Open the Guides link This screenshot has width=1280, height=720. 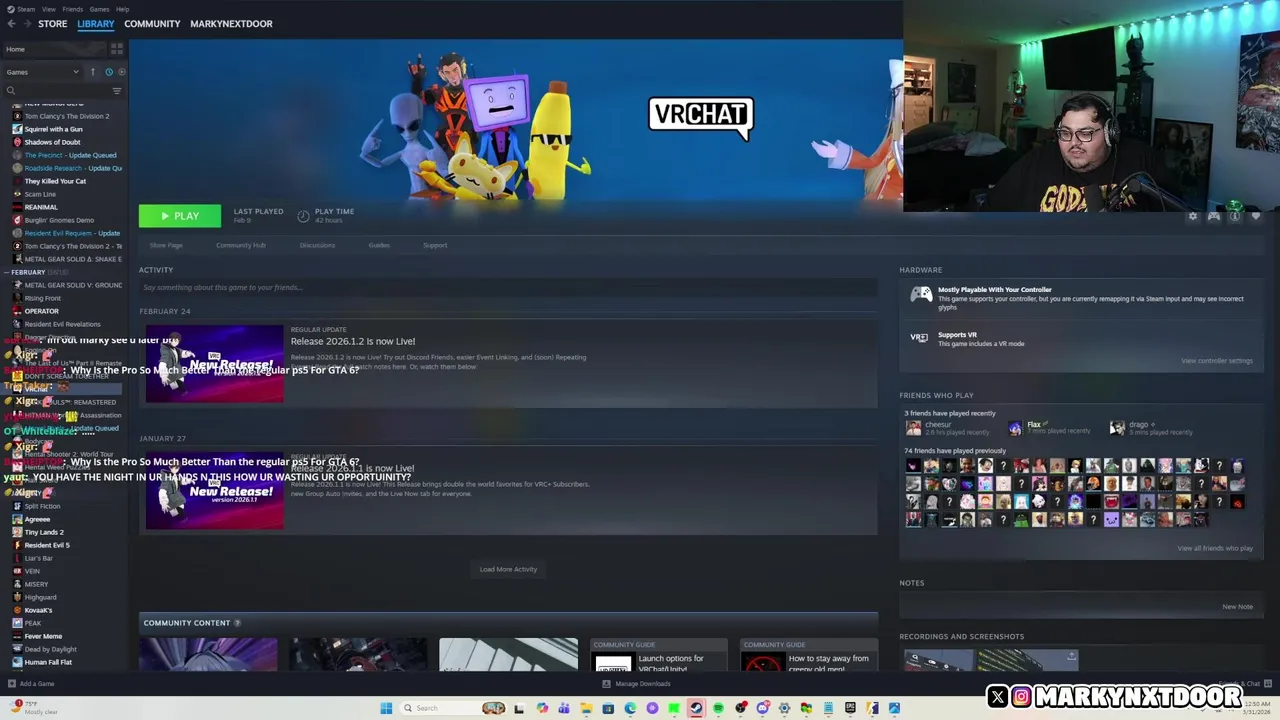[x=379, y=245]
